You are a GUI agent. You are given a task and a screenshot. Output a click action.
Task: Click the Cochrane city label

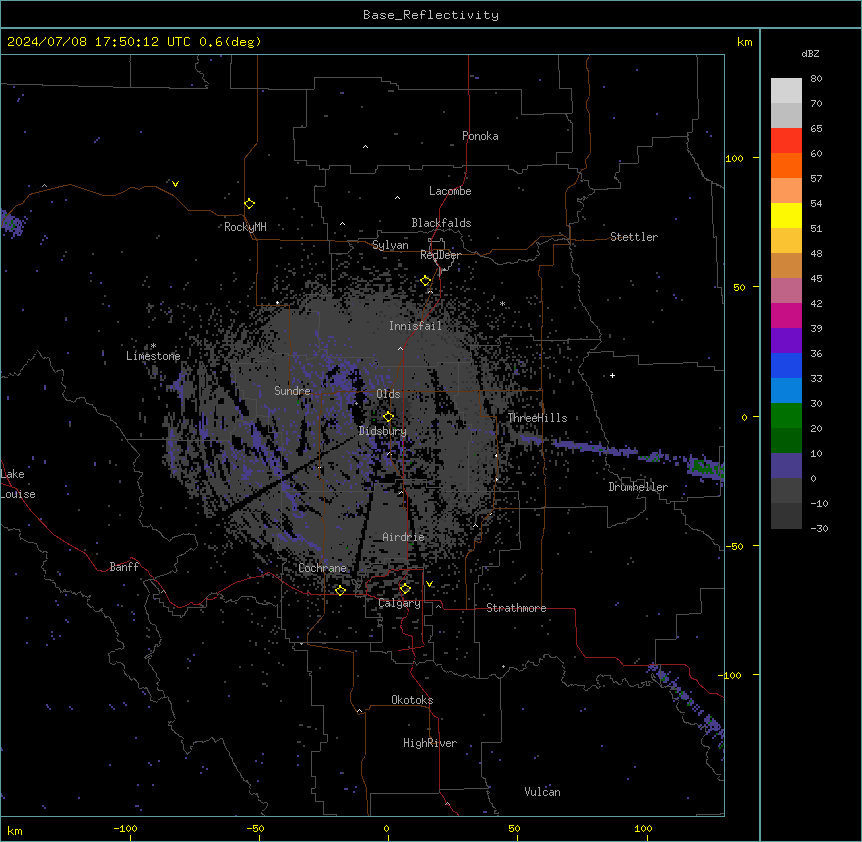point(322,568)
